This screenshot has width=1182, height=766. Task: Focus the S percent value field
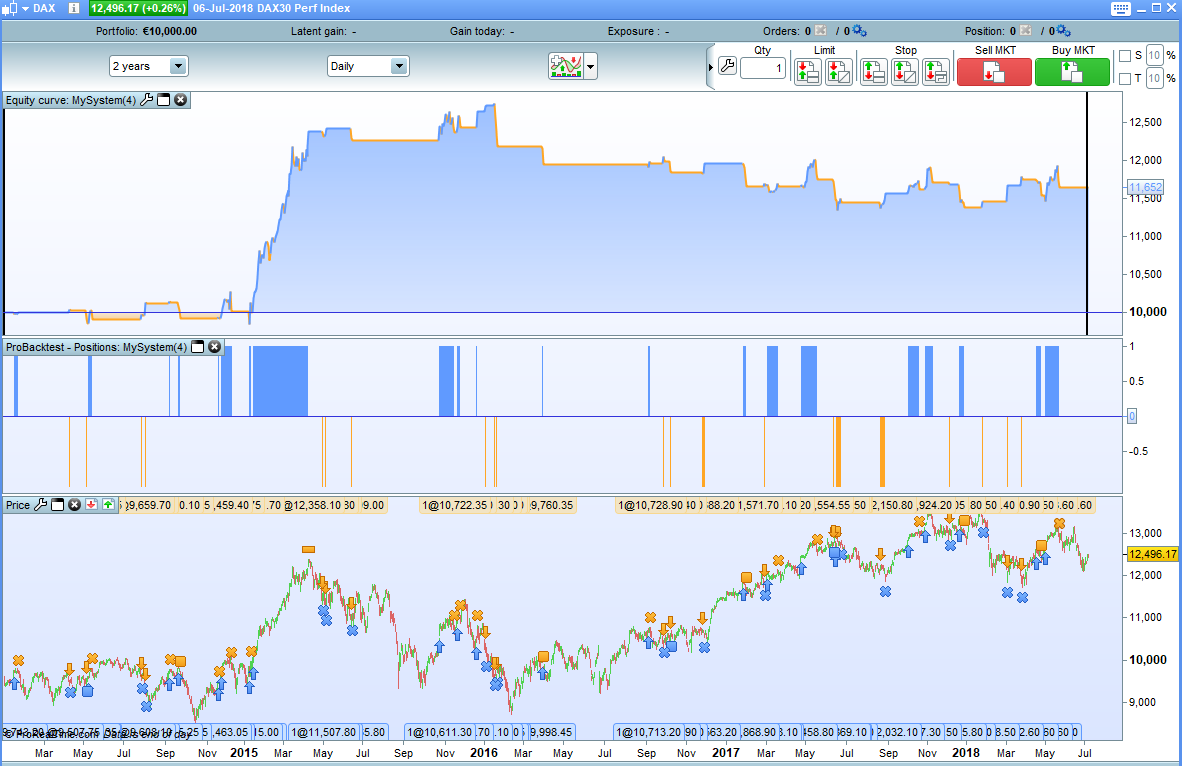pos(1154,55)
